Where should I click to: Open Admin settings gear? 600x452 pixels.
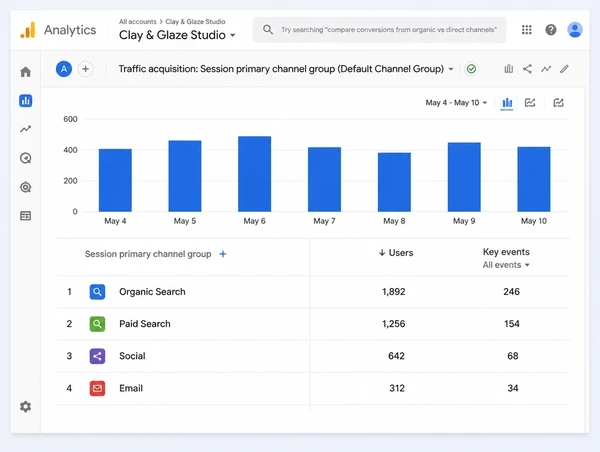26,406
